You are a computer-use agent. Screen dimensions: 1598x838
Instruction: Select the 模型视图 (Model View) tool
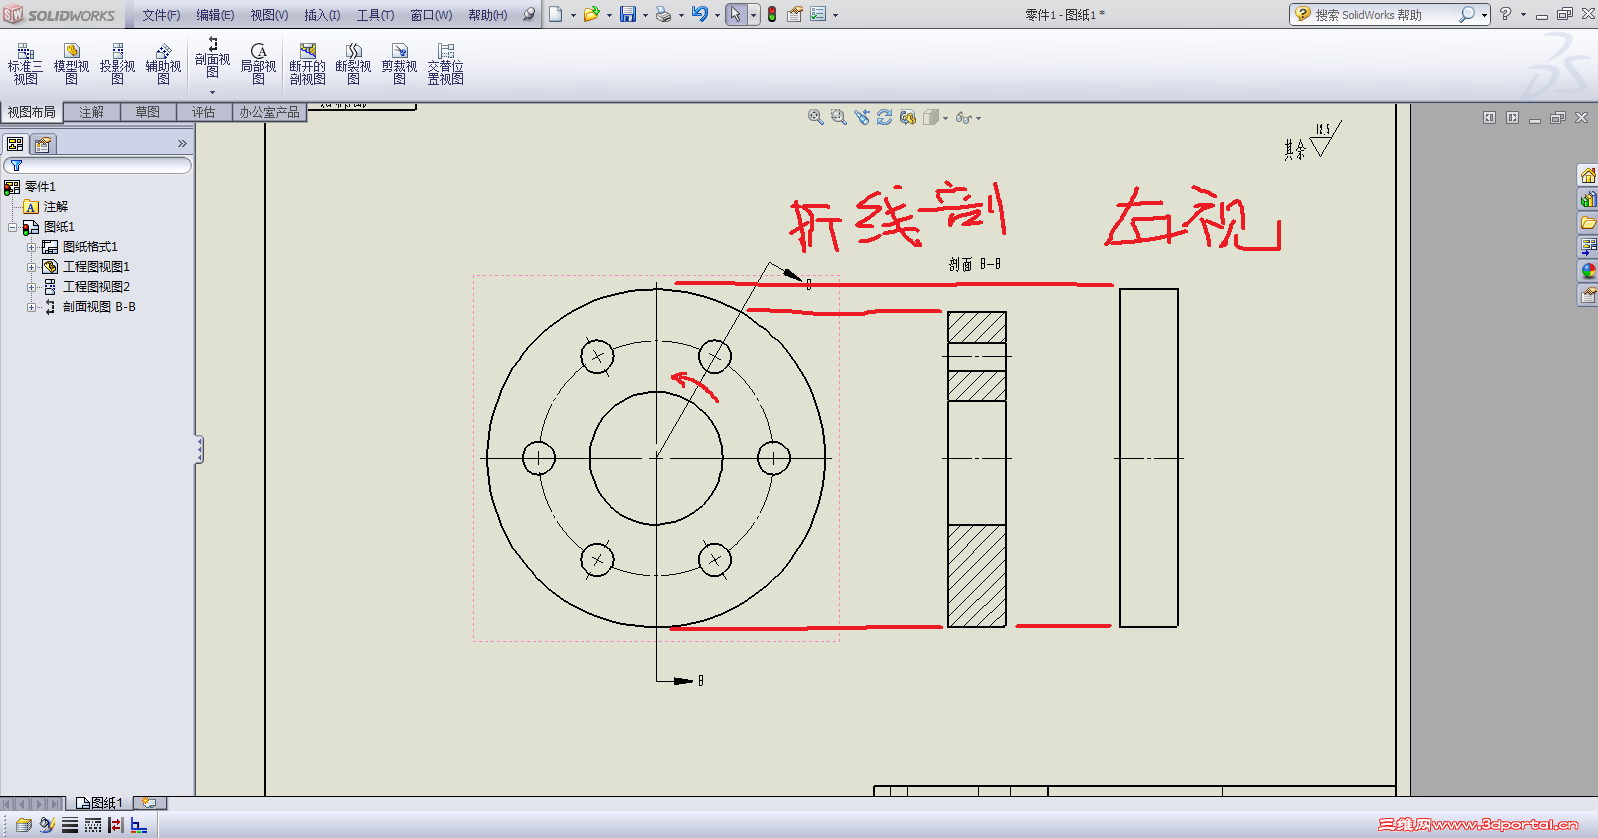(71, 64)
